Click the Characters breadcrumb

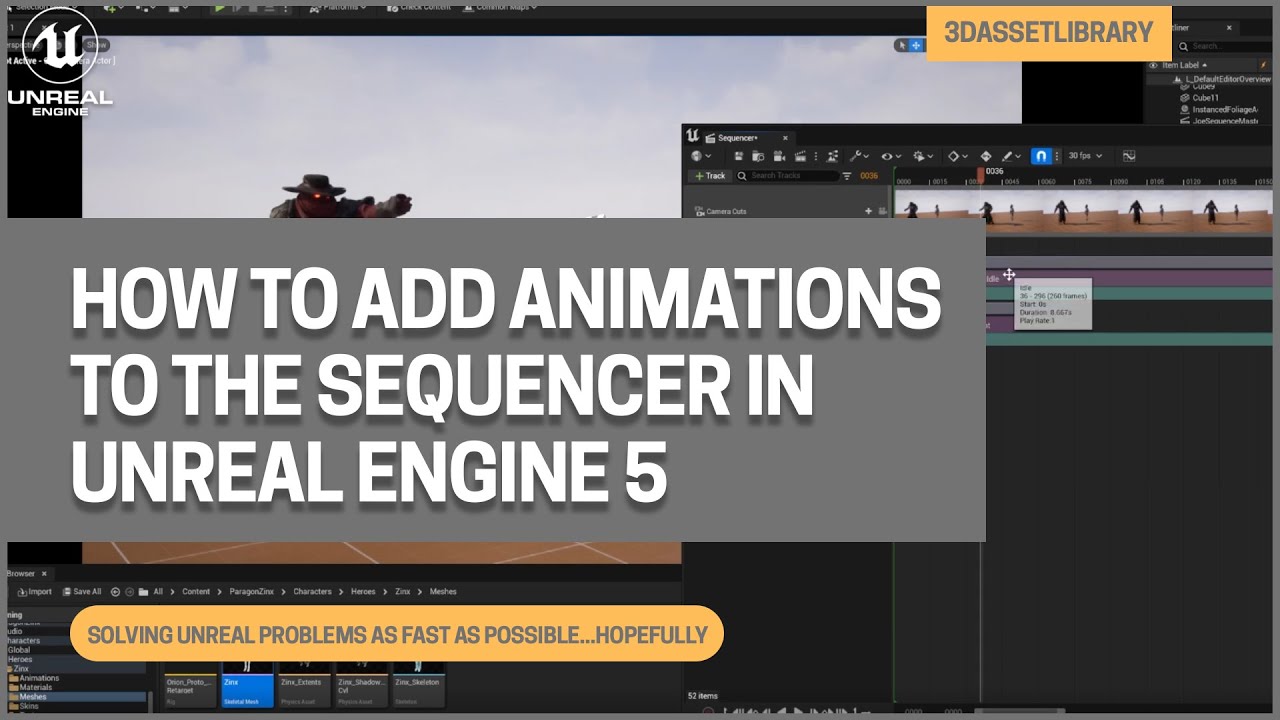click(312, 592)
